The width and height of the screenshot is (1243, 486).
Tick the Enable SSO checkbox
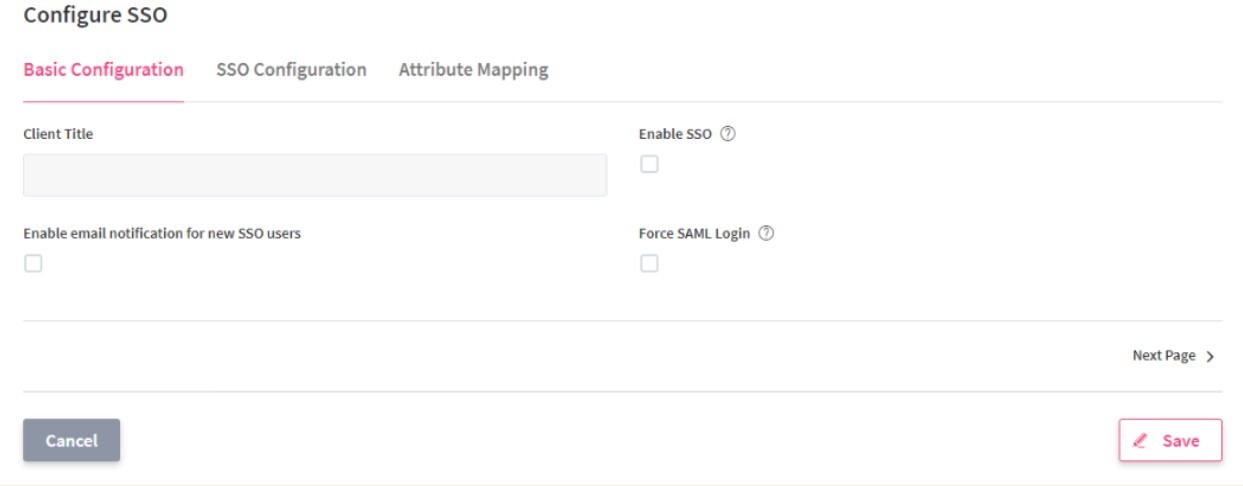click(x=650, y=165)
